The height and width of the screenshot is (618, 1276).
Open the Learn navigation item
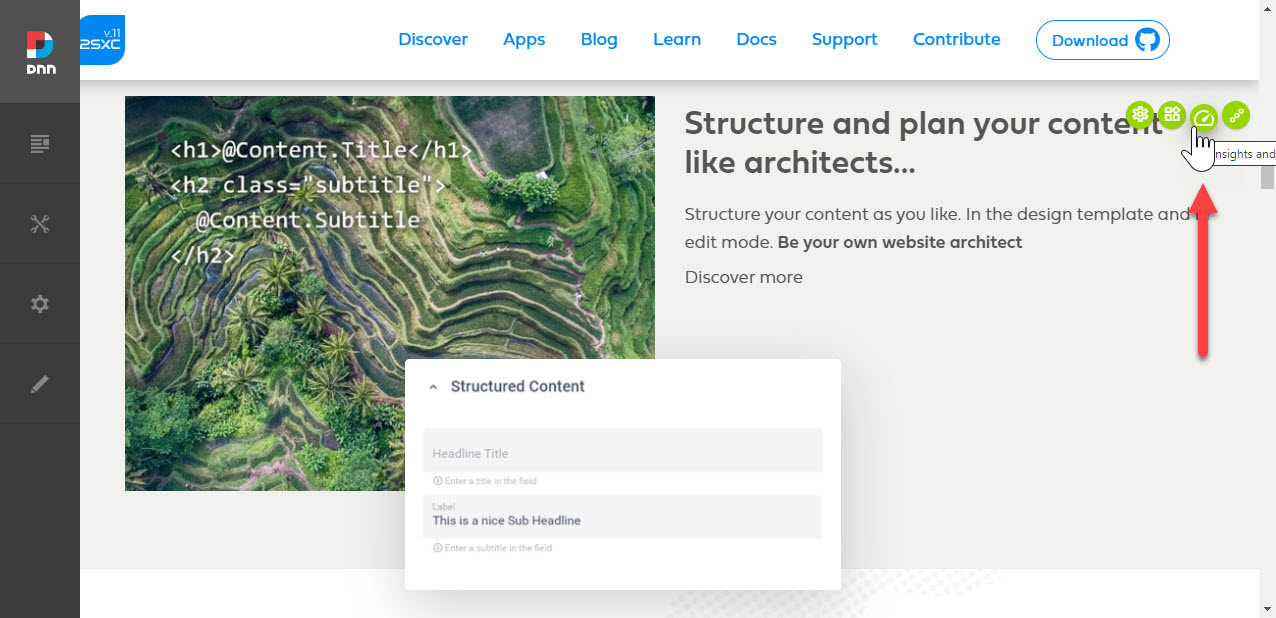(677, 39)
